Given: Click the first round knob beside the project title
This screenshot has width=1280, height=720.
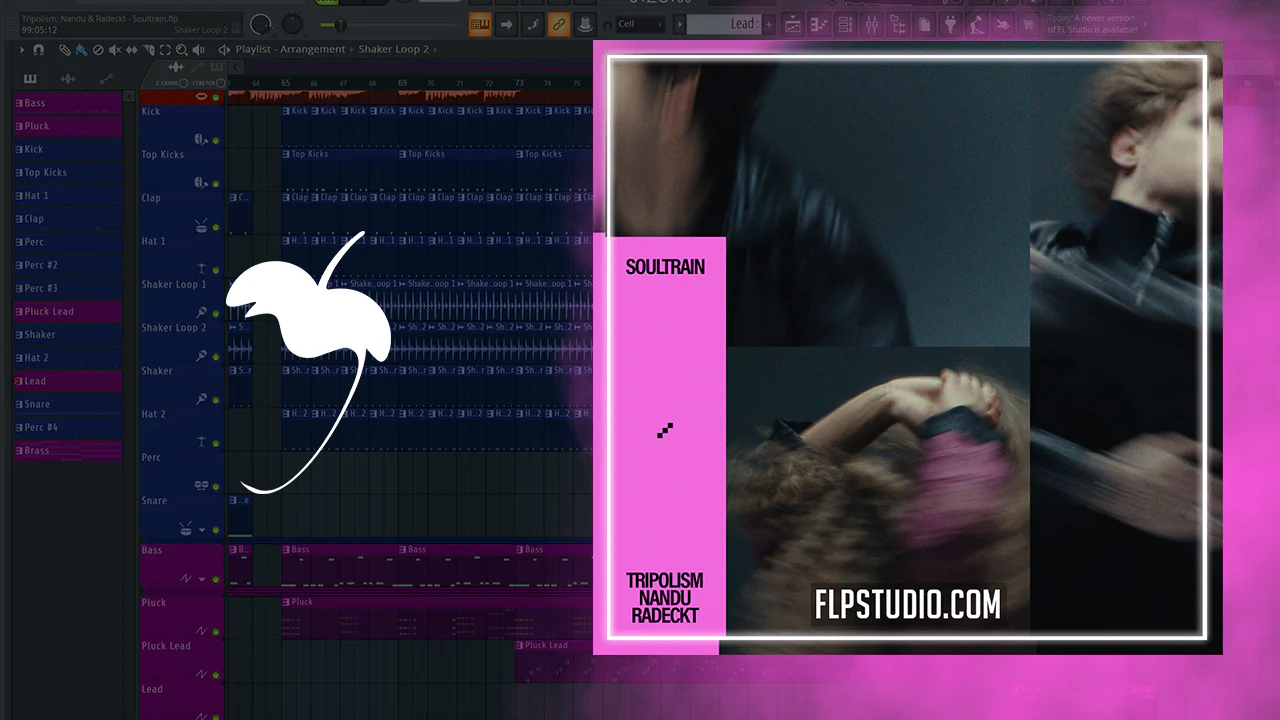Looking at the screenshot, I should tap(262, 24).
